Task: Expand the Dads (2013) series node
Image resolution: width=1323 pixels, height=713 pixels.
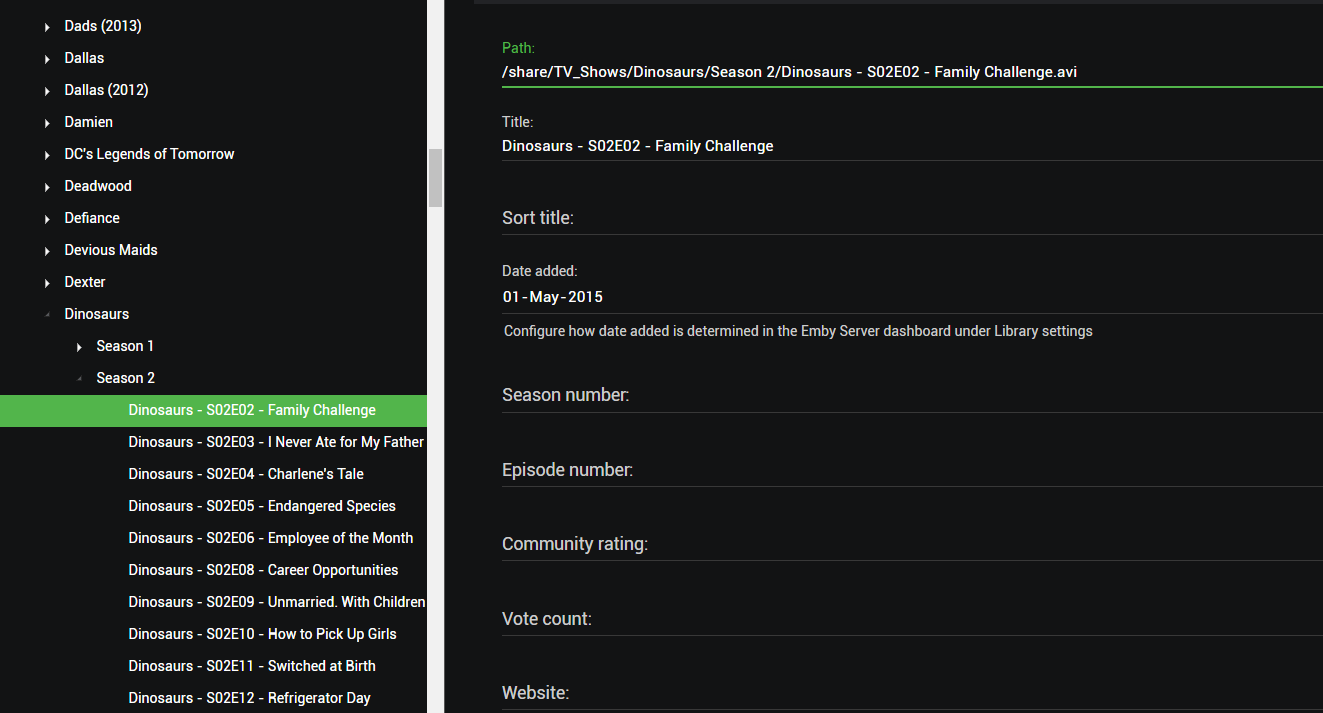Action: pos(46,25)
